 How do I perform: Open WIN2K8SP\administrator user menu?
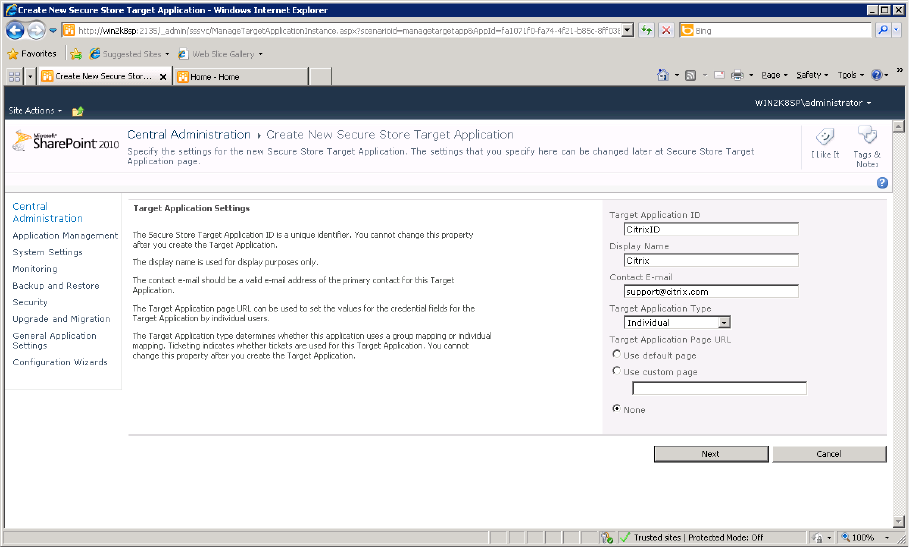tap(813, 103)
